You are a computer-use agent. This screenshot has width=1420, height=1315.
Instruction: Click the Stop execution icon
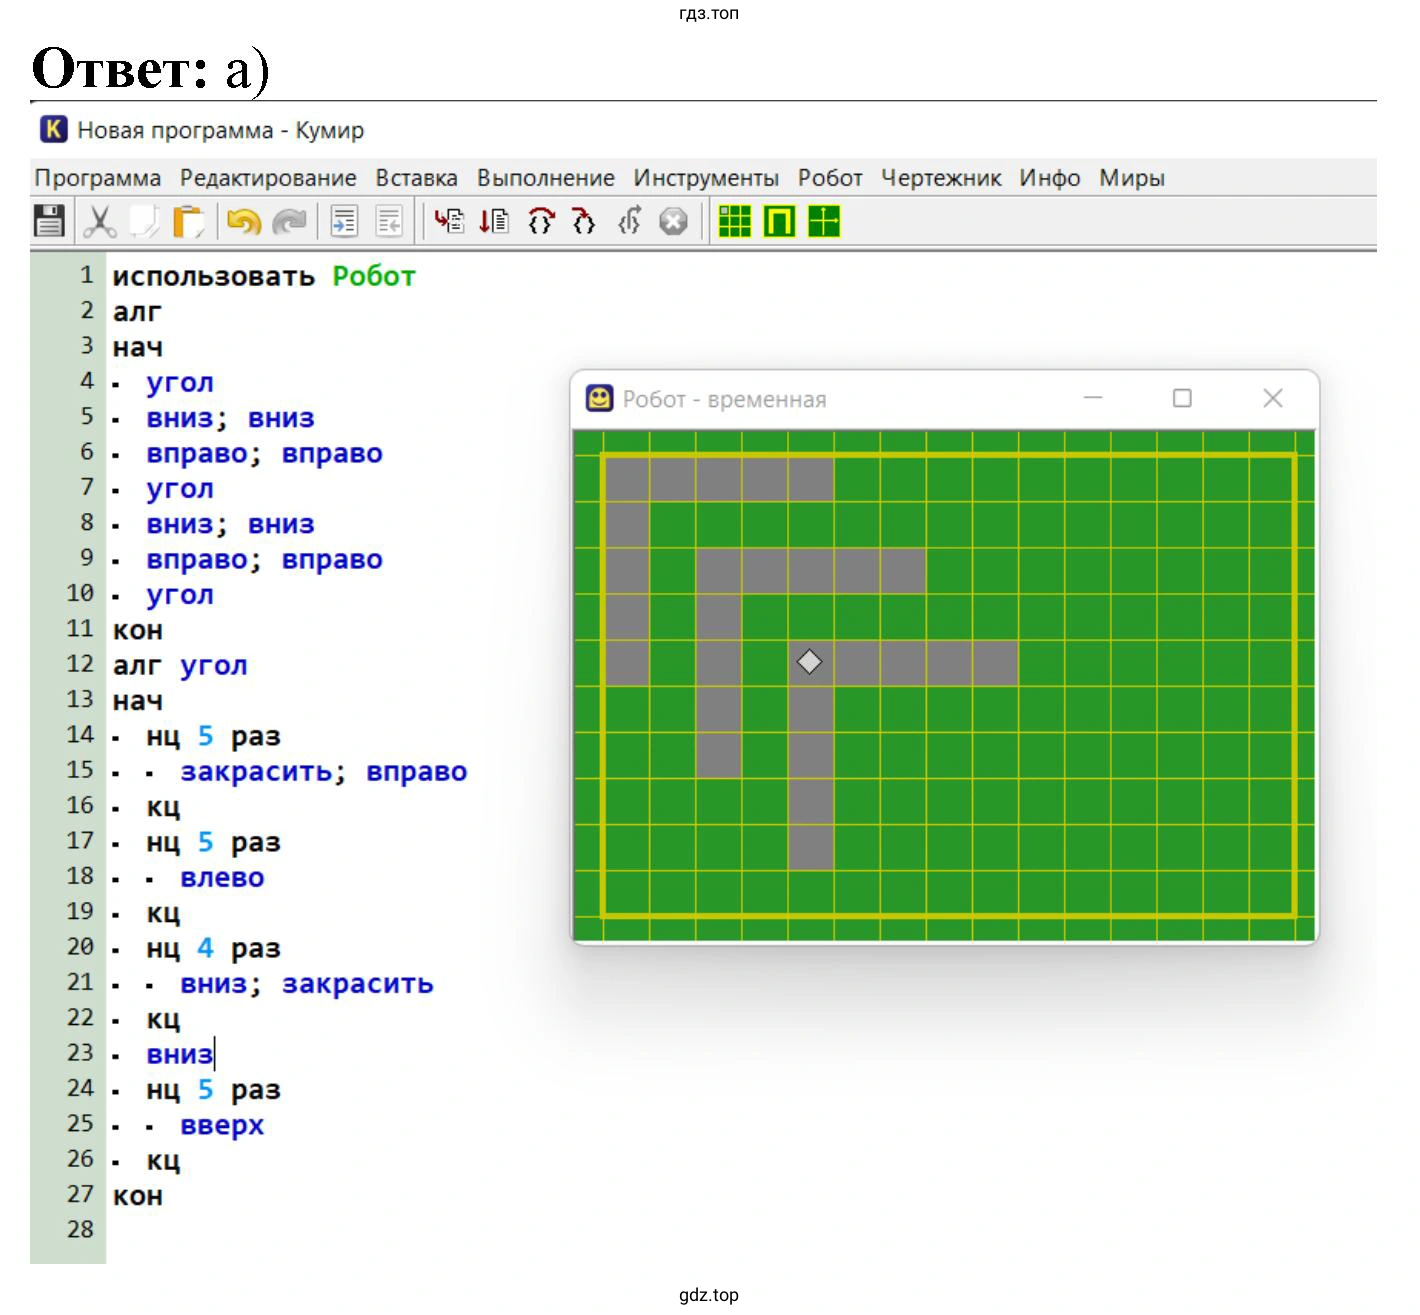click(674, 221)
